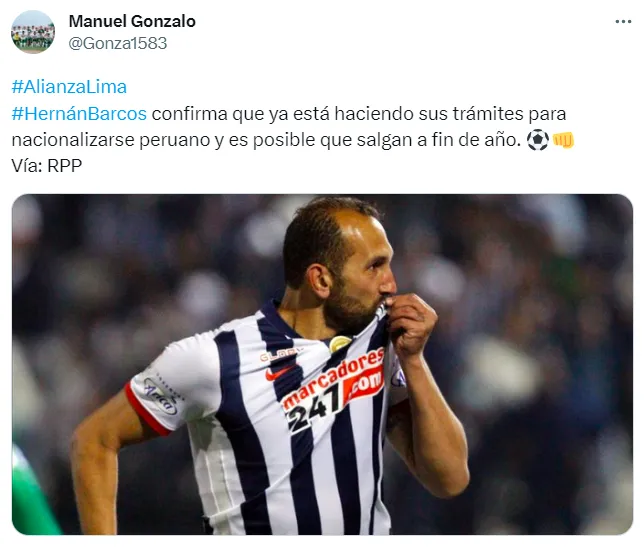Click the soccer ball emoji
The image size is (644, 547).
click(538, 140)
